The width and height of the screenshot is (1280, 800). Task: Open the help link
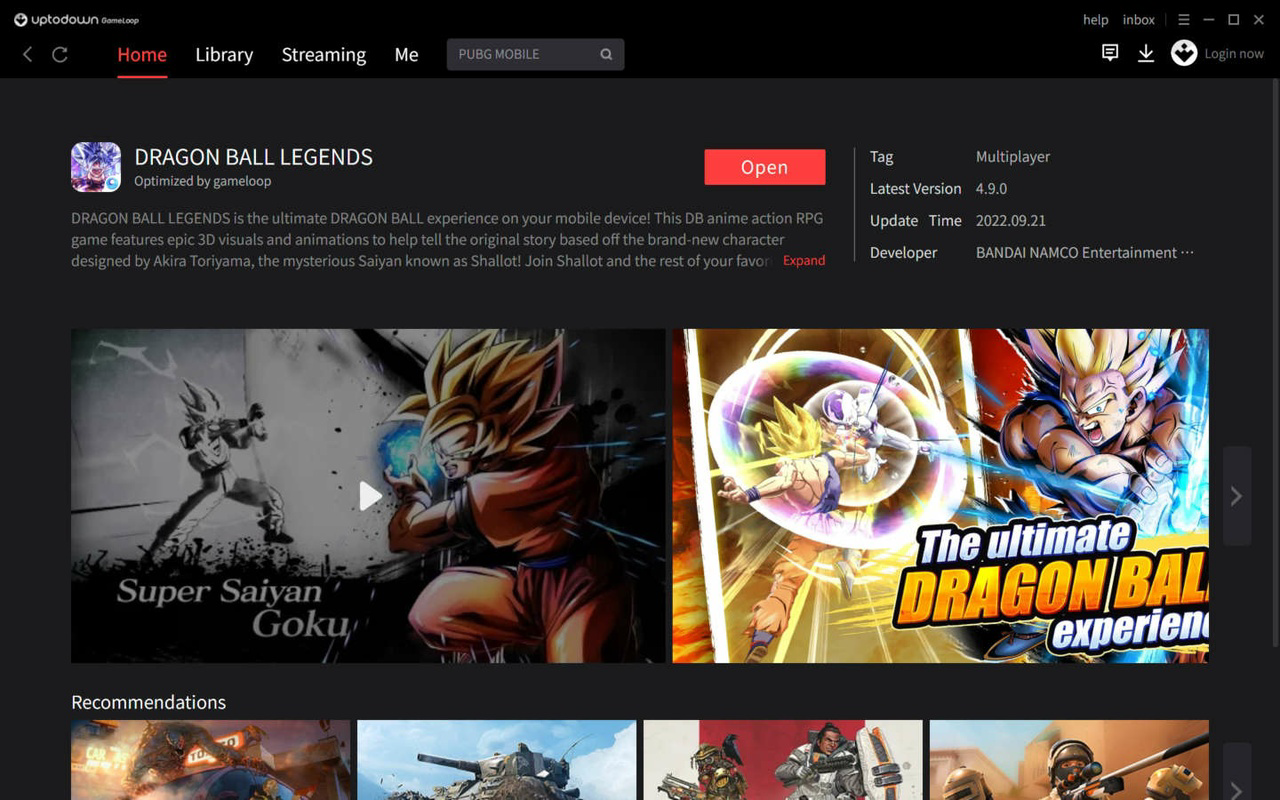coord(1096,20)
